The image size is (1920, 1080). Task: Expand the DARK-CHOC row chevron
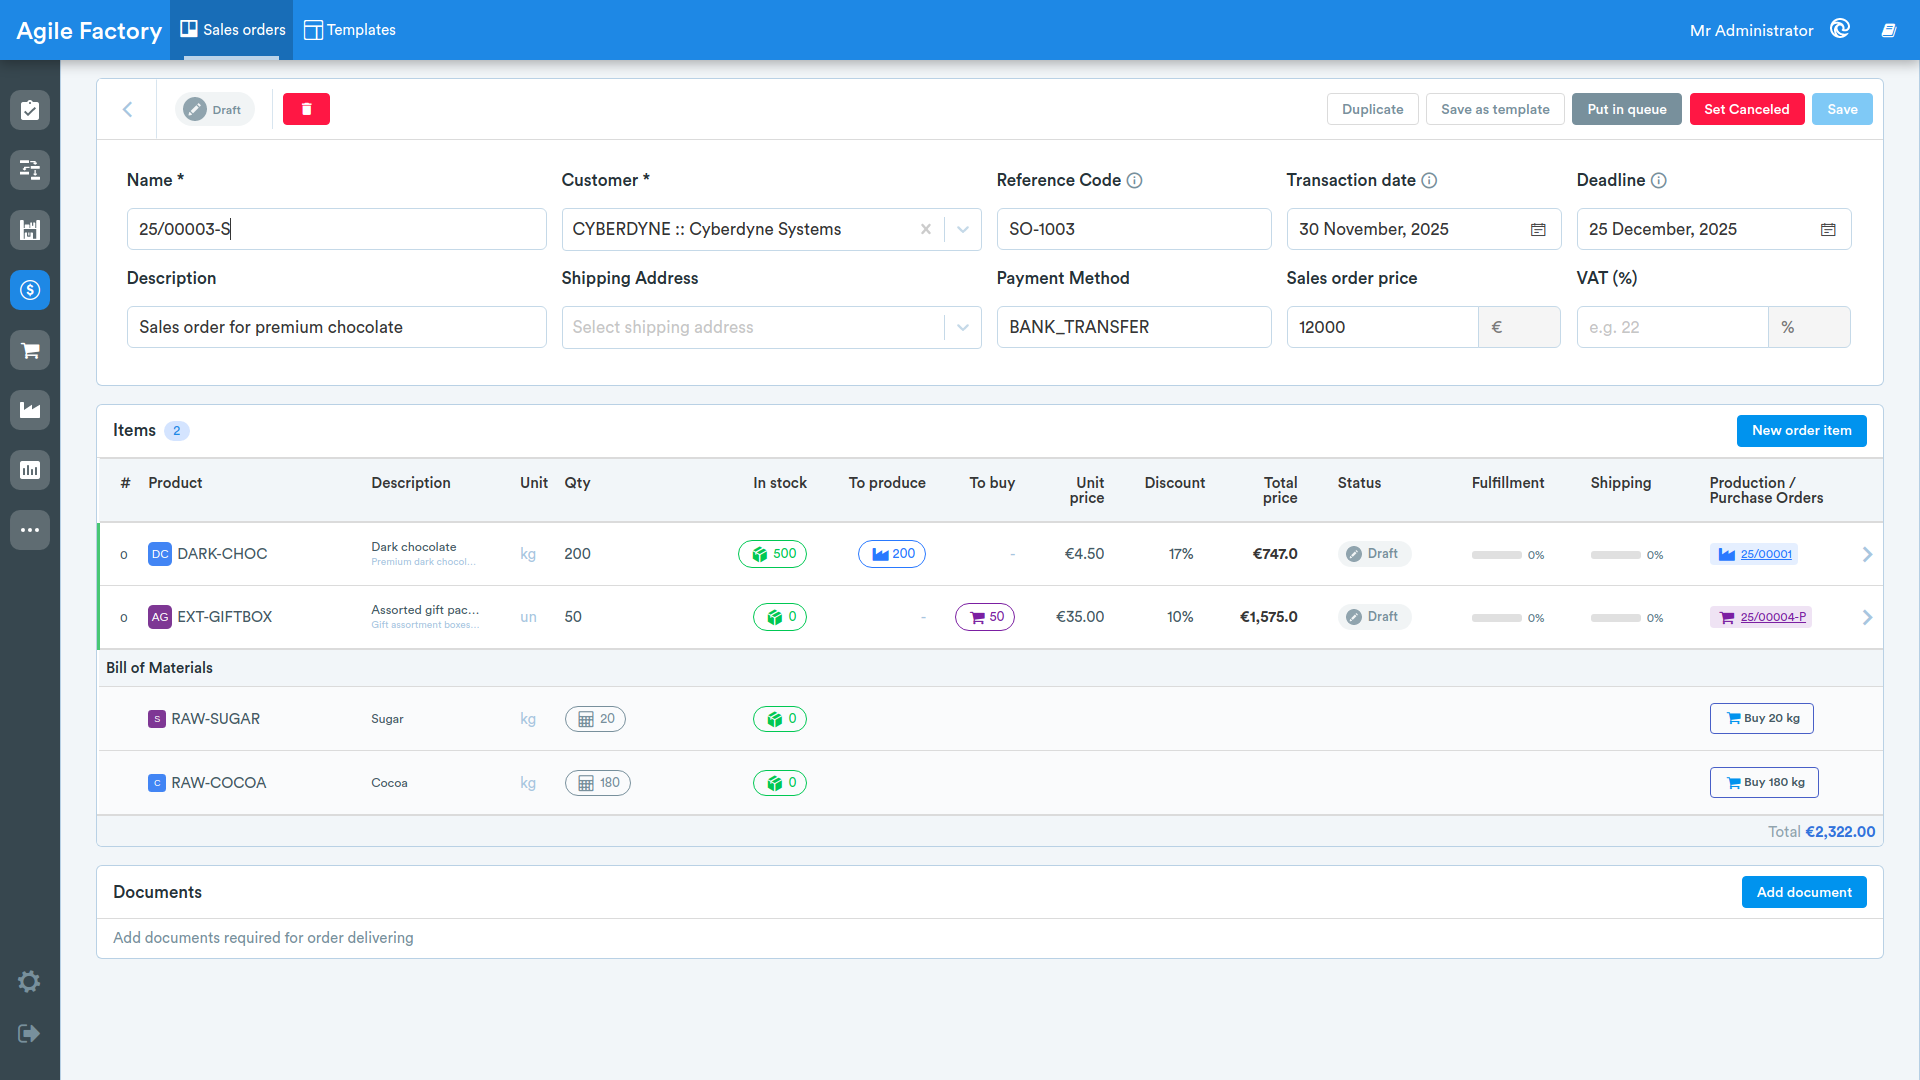click(1867, 554)
